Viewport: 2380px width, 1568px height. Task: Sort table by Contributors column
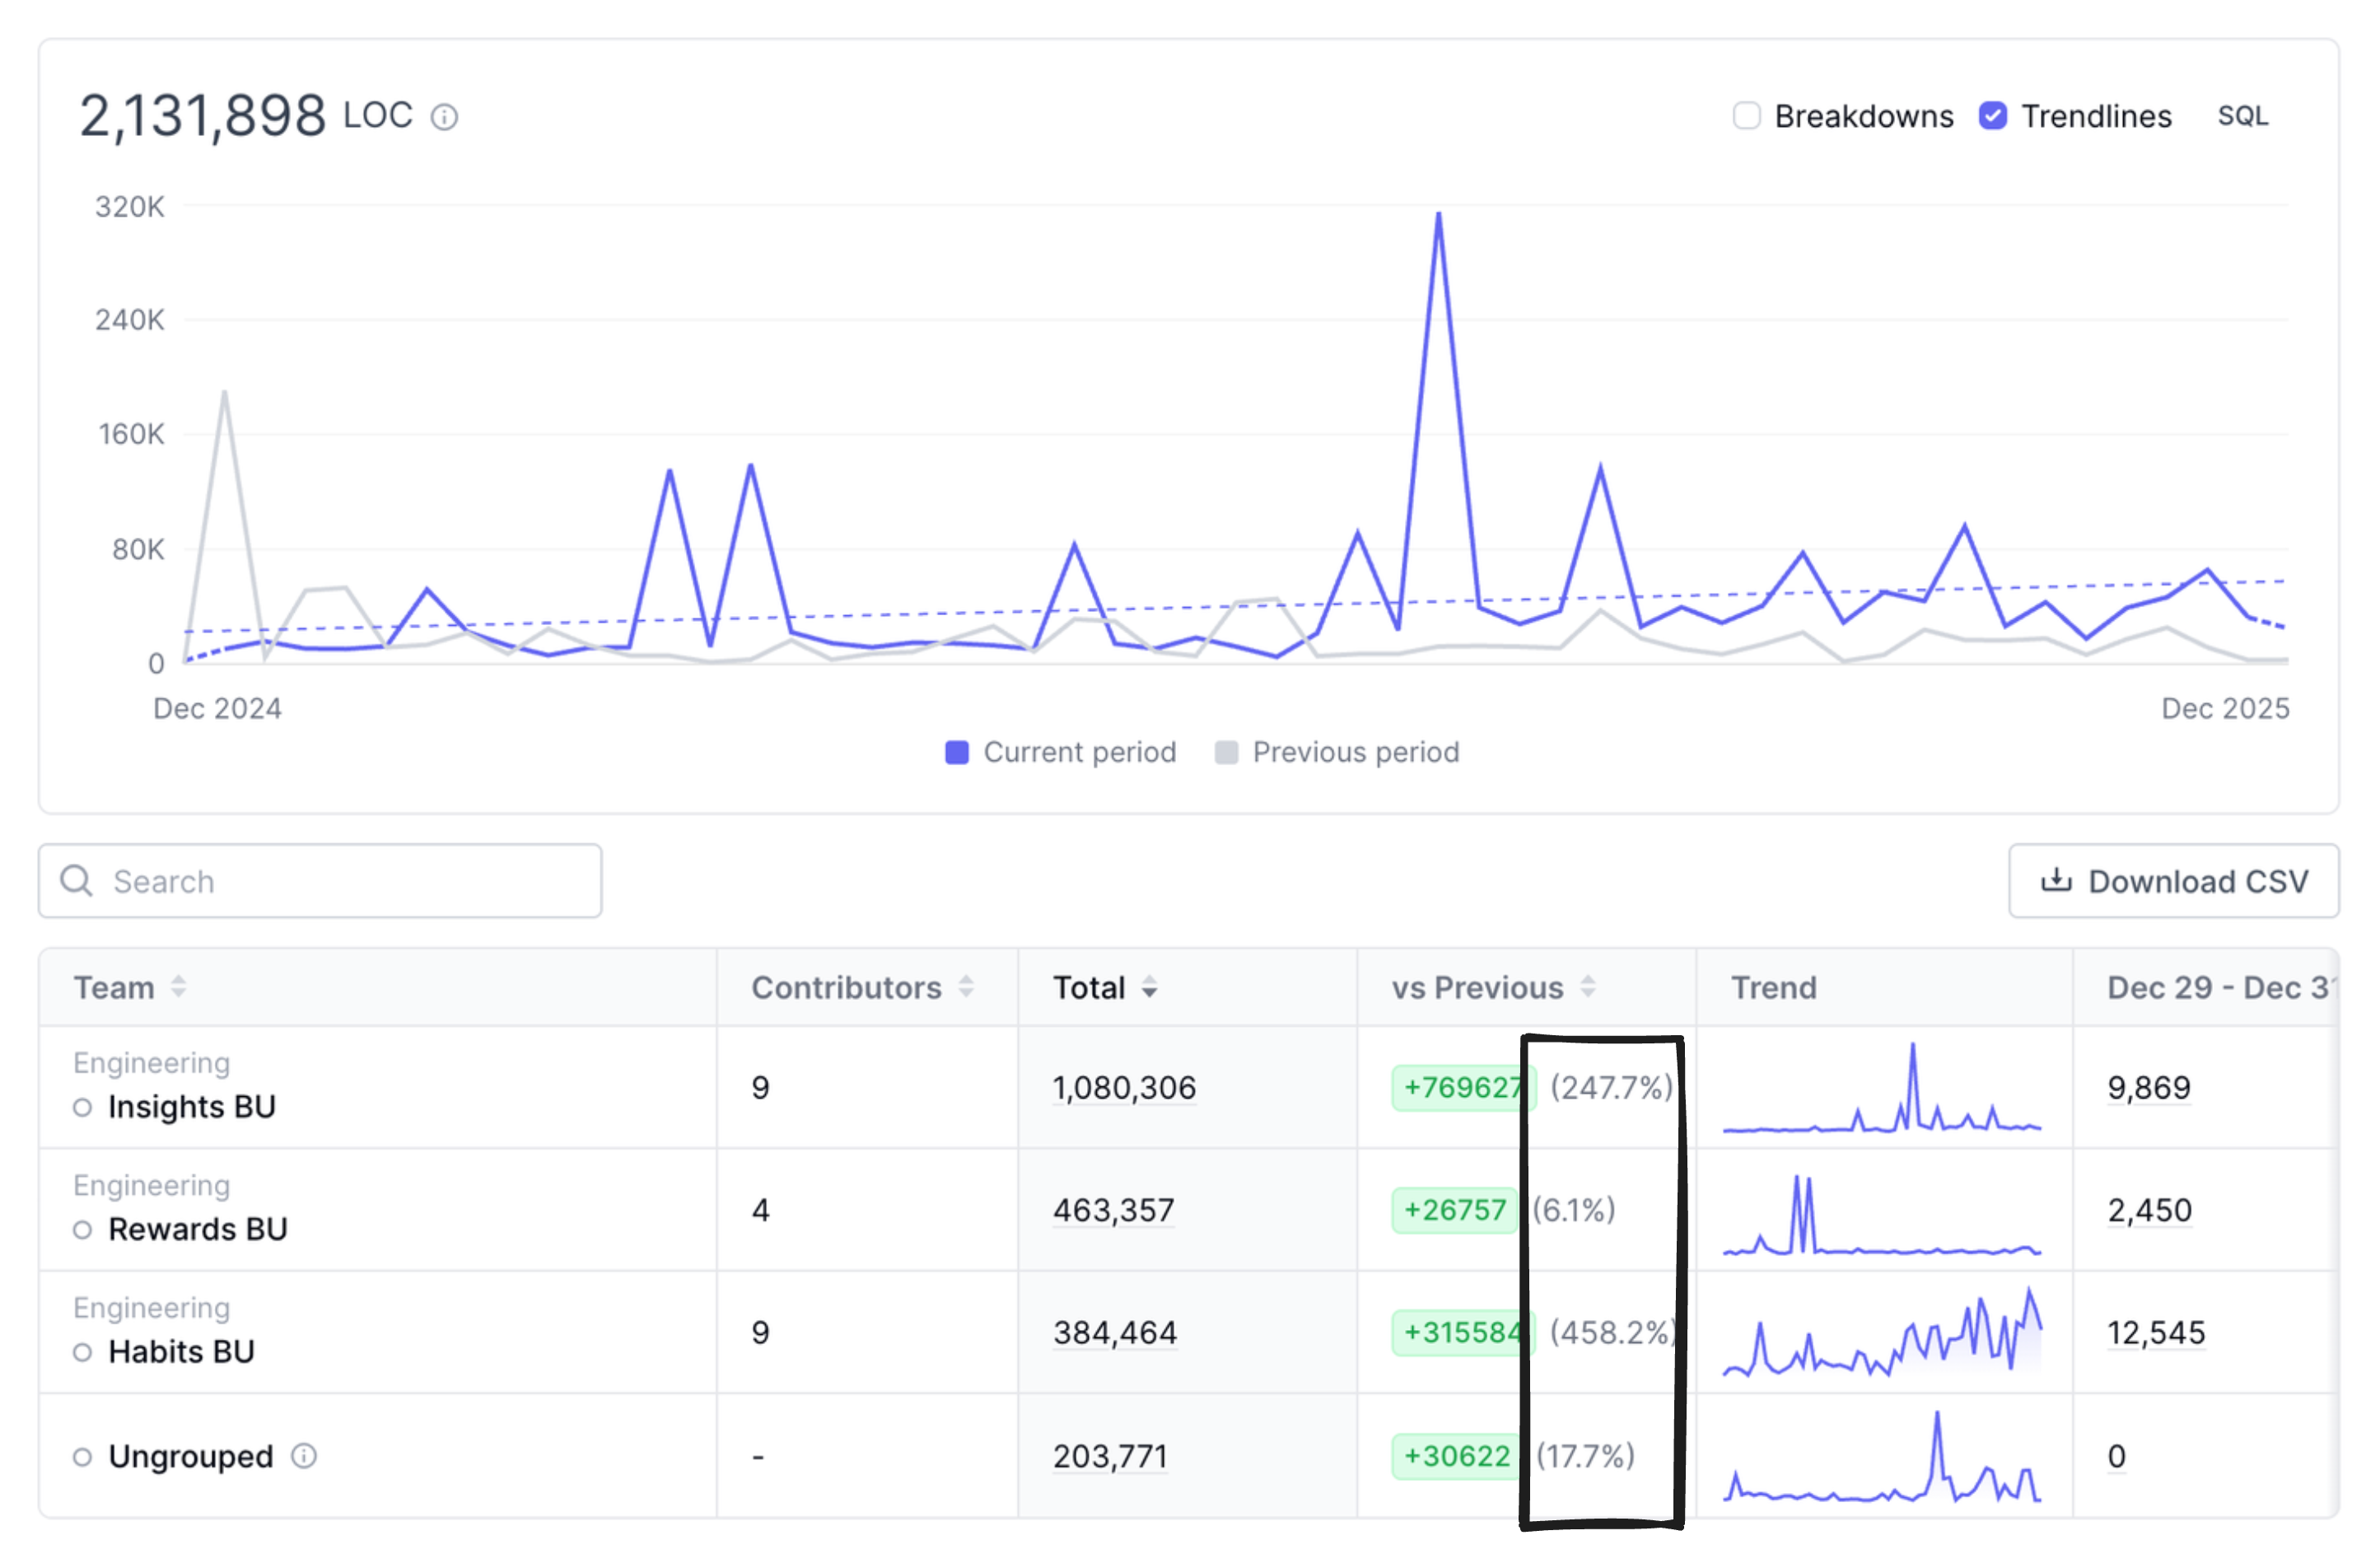point(965,987)
